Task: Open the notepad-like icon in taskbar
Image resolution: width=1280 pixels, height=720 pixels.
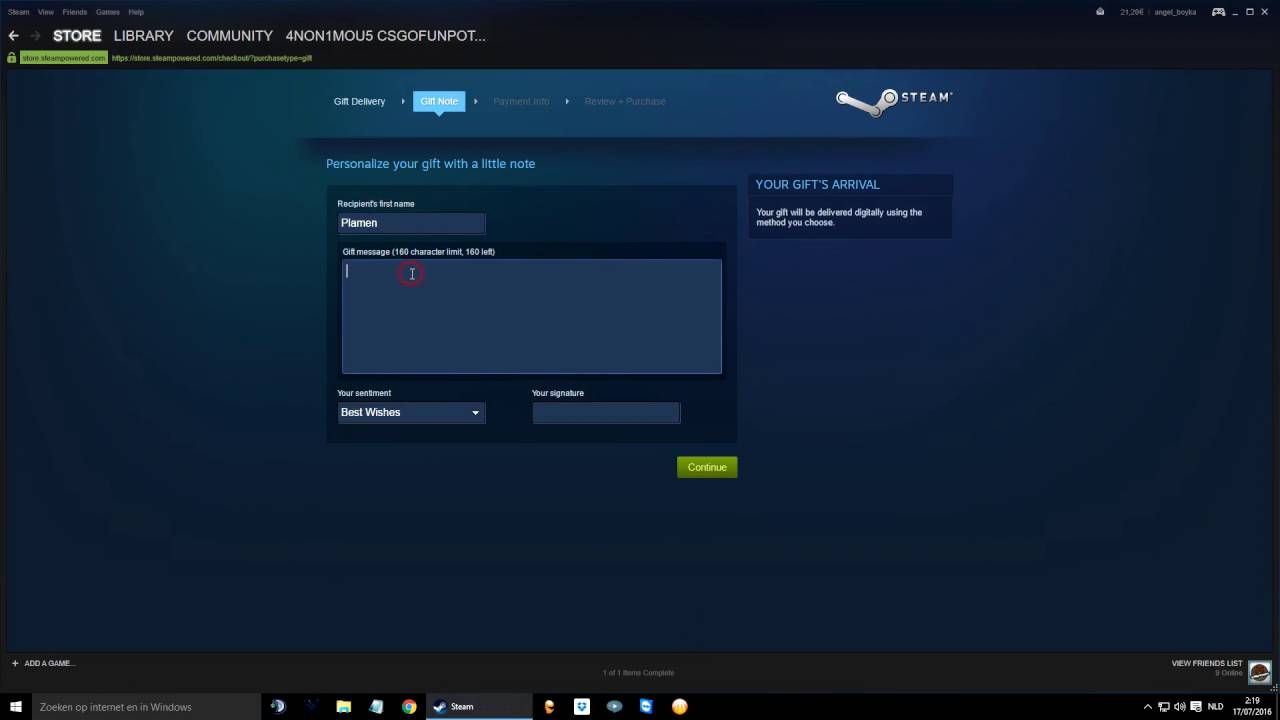Action: (376, 706)
